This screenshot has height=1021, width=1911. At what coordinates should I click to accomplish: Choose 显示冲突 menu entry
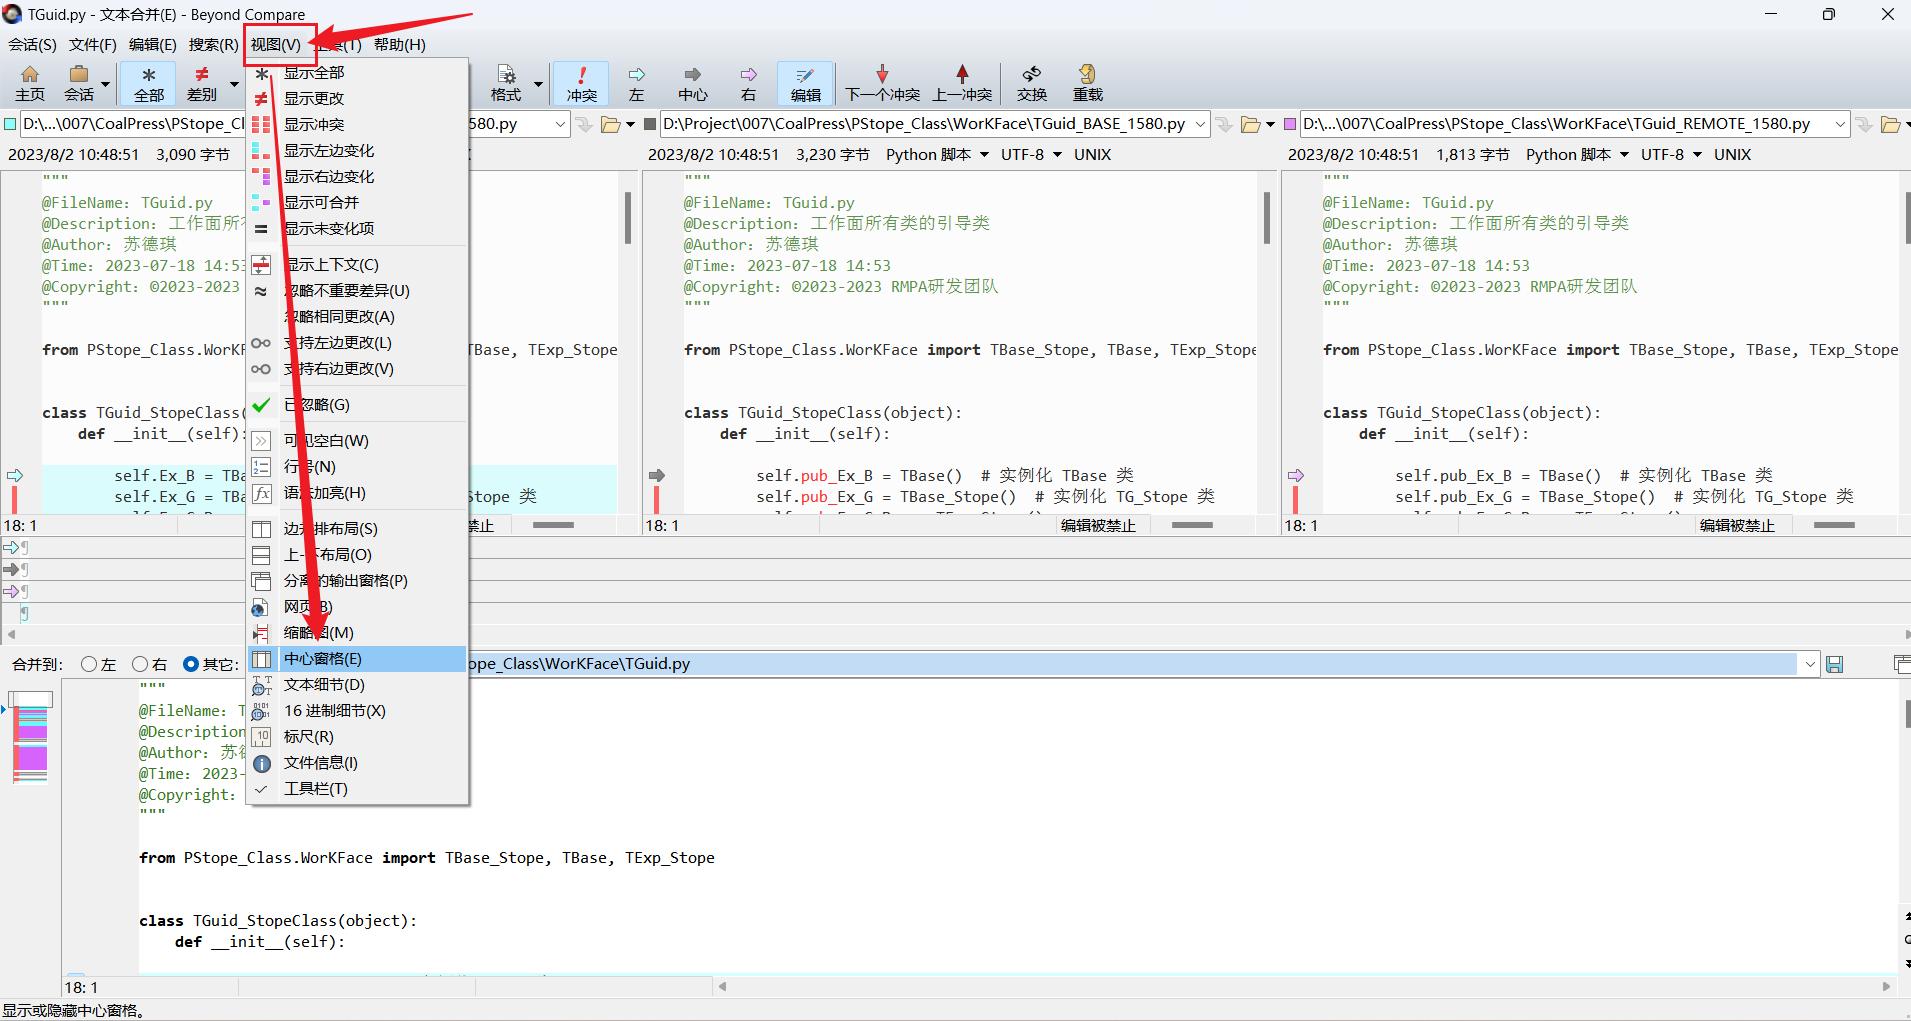click(x=357, y=125)
